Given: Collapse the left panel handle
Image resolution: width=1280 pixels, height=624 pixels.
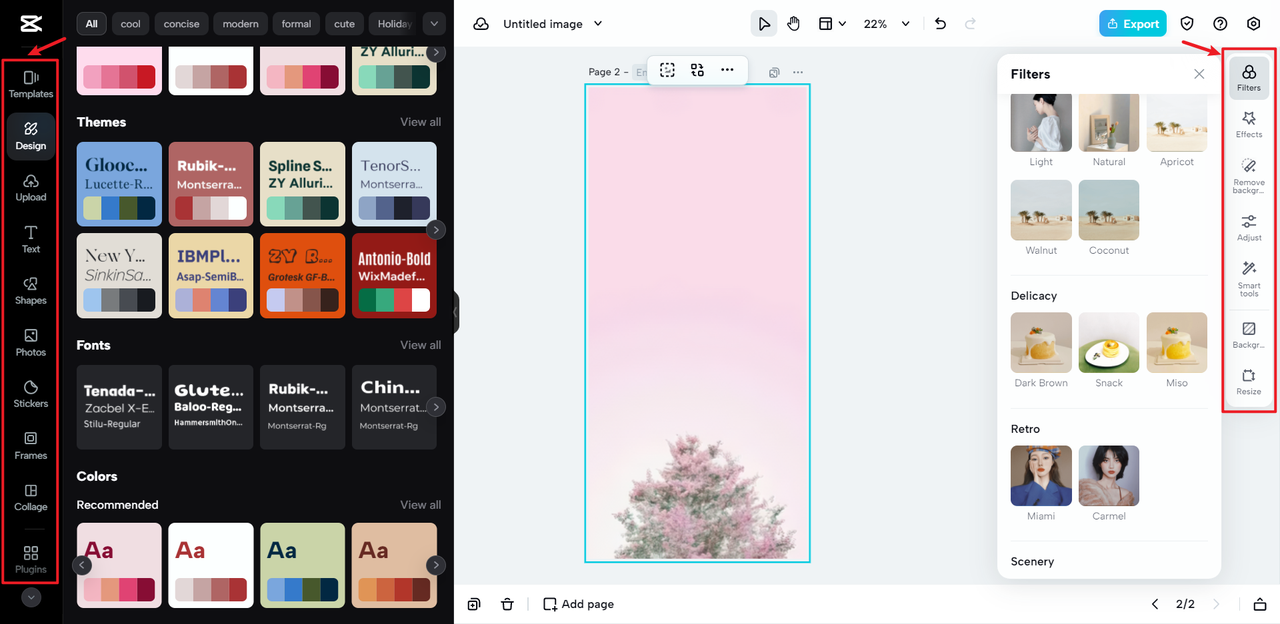Looking at the screenshot, I should tap(456, 312).
